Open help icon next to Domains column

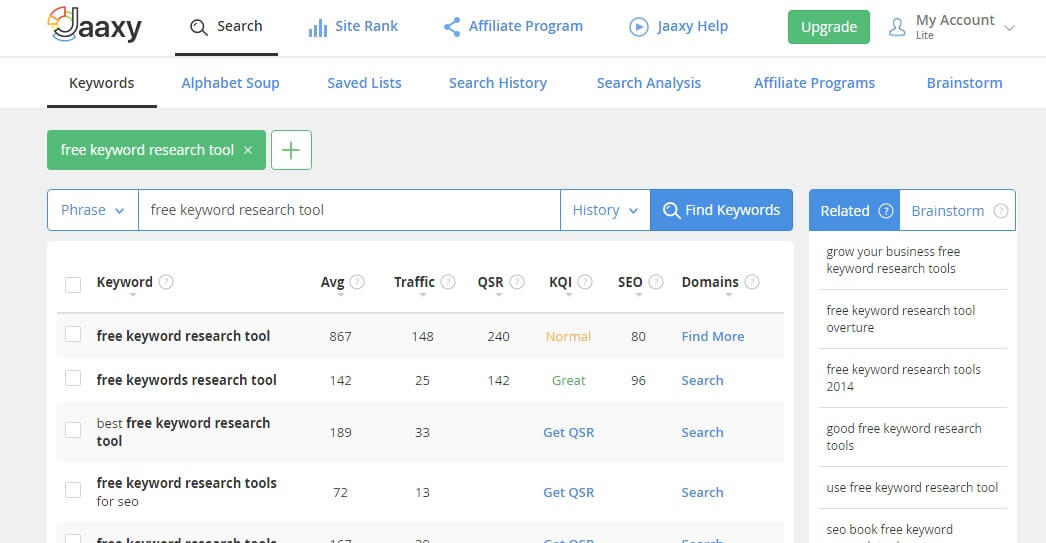click(751, 282)
